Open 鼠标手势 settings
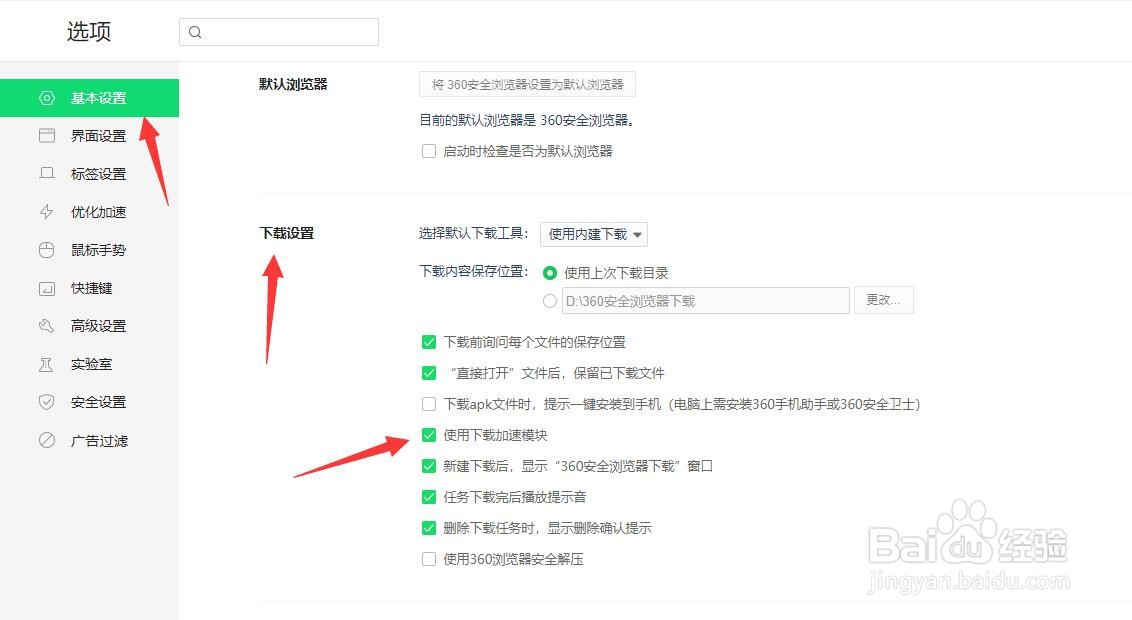 coord(90,250)
